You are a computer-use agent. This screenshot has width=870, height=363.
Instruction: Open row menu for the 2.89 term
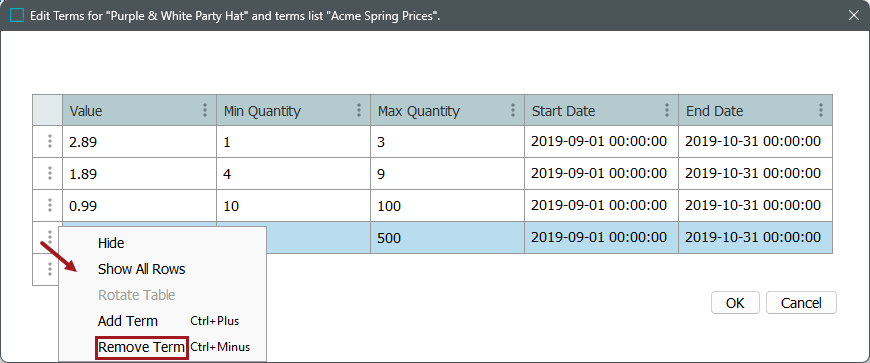tap(49, 142)
